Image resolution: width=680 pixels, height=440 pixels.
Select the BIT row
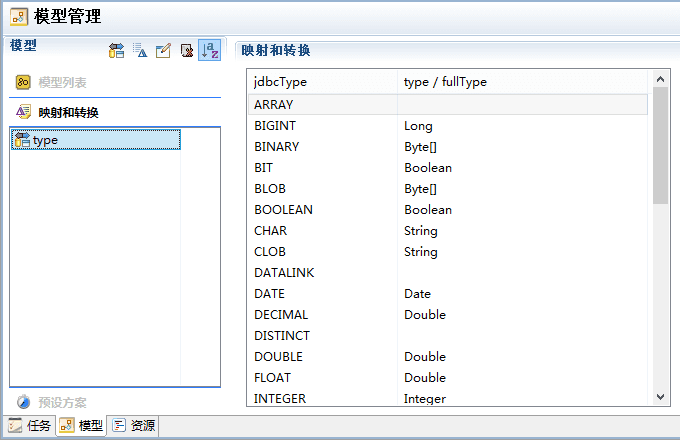(x=448, y=168)
